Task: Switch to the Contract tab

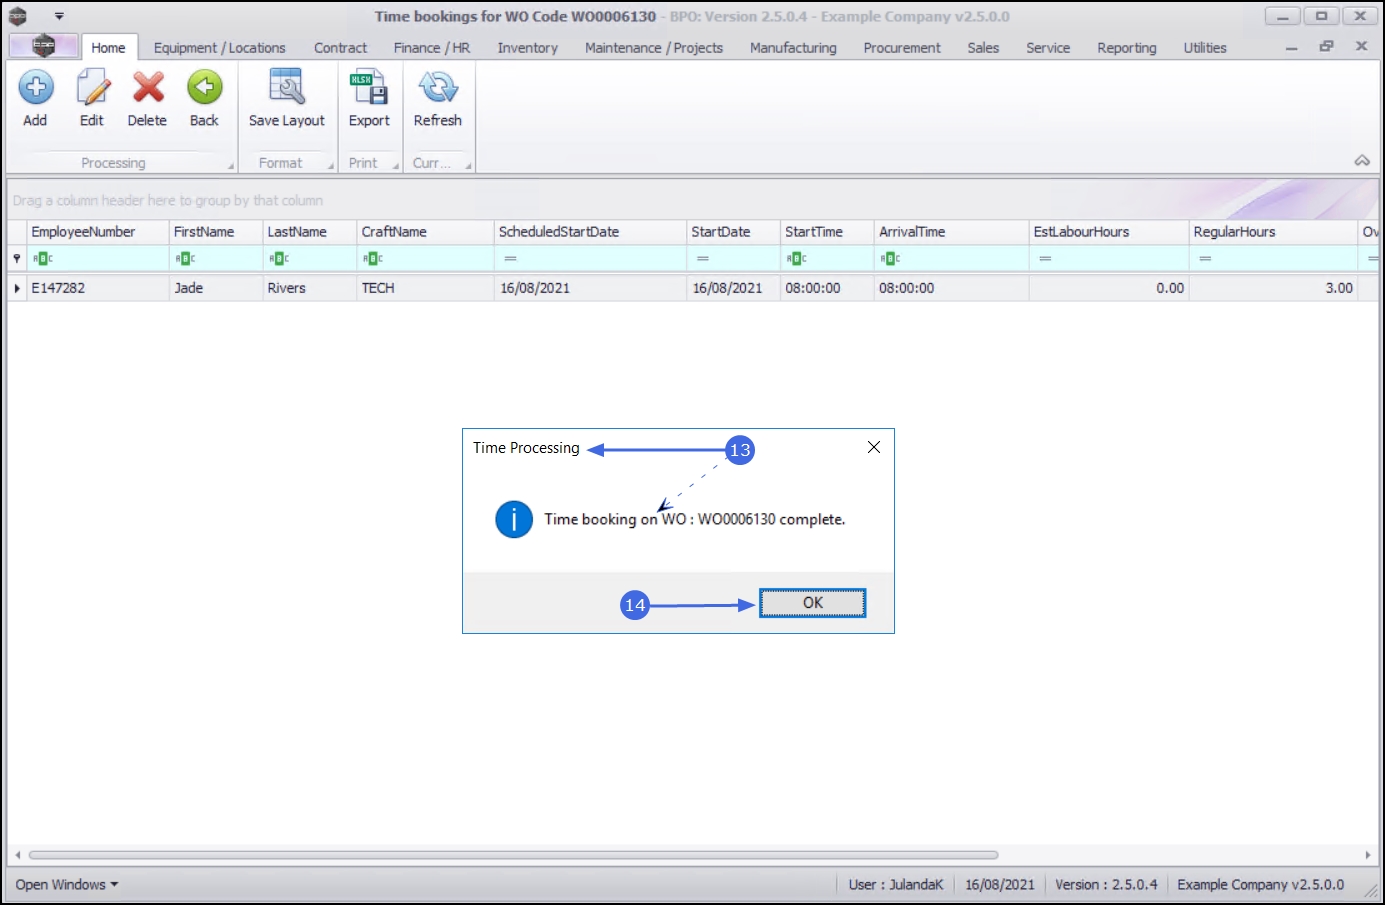Action: click(340, 48)
